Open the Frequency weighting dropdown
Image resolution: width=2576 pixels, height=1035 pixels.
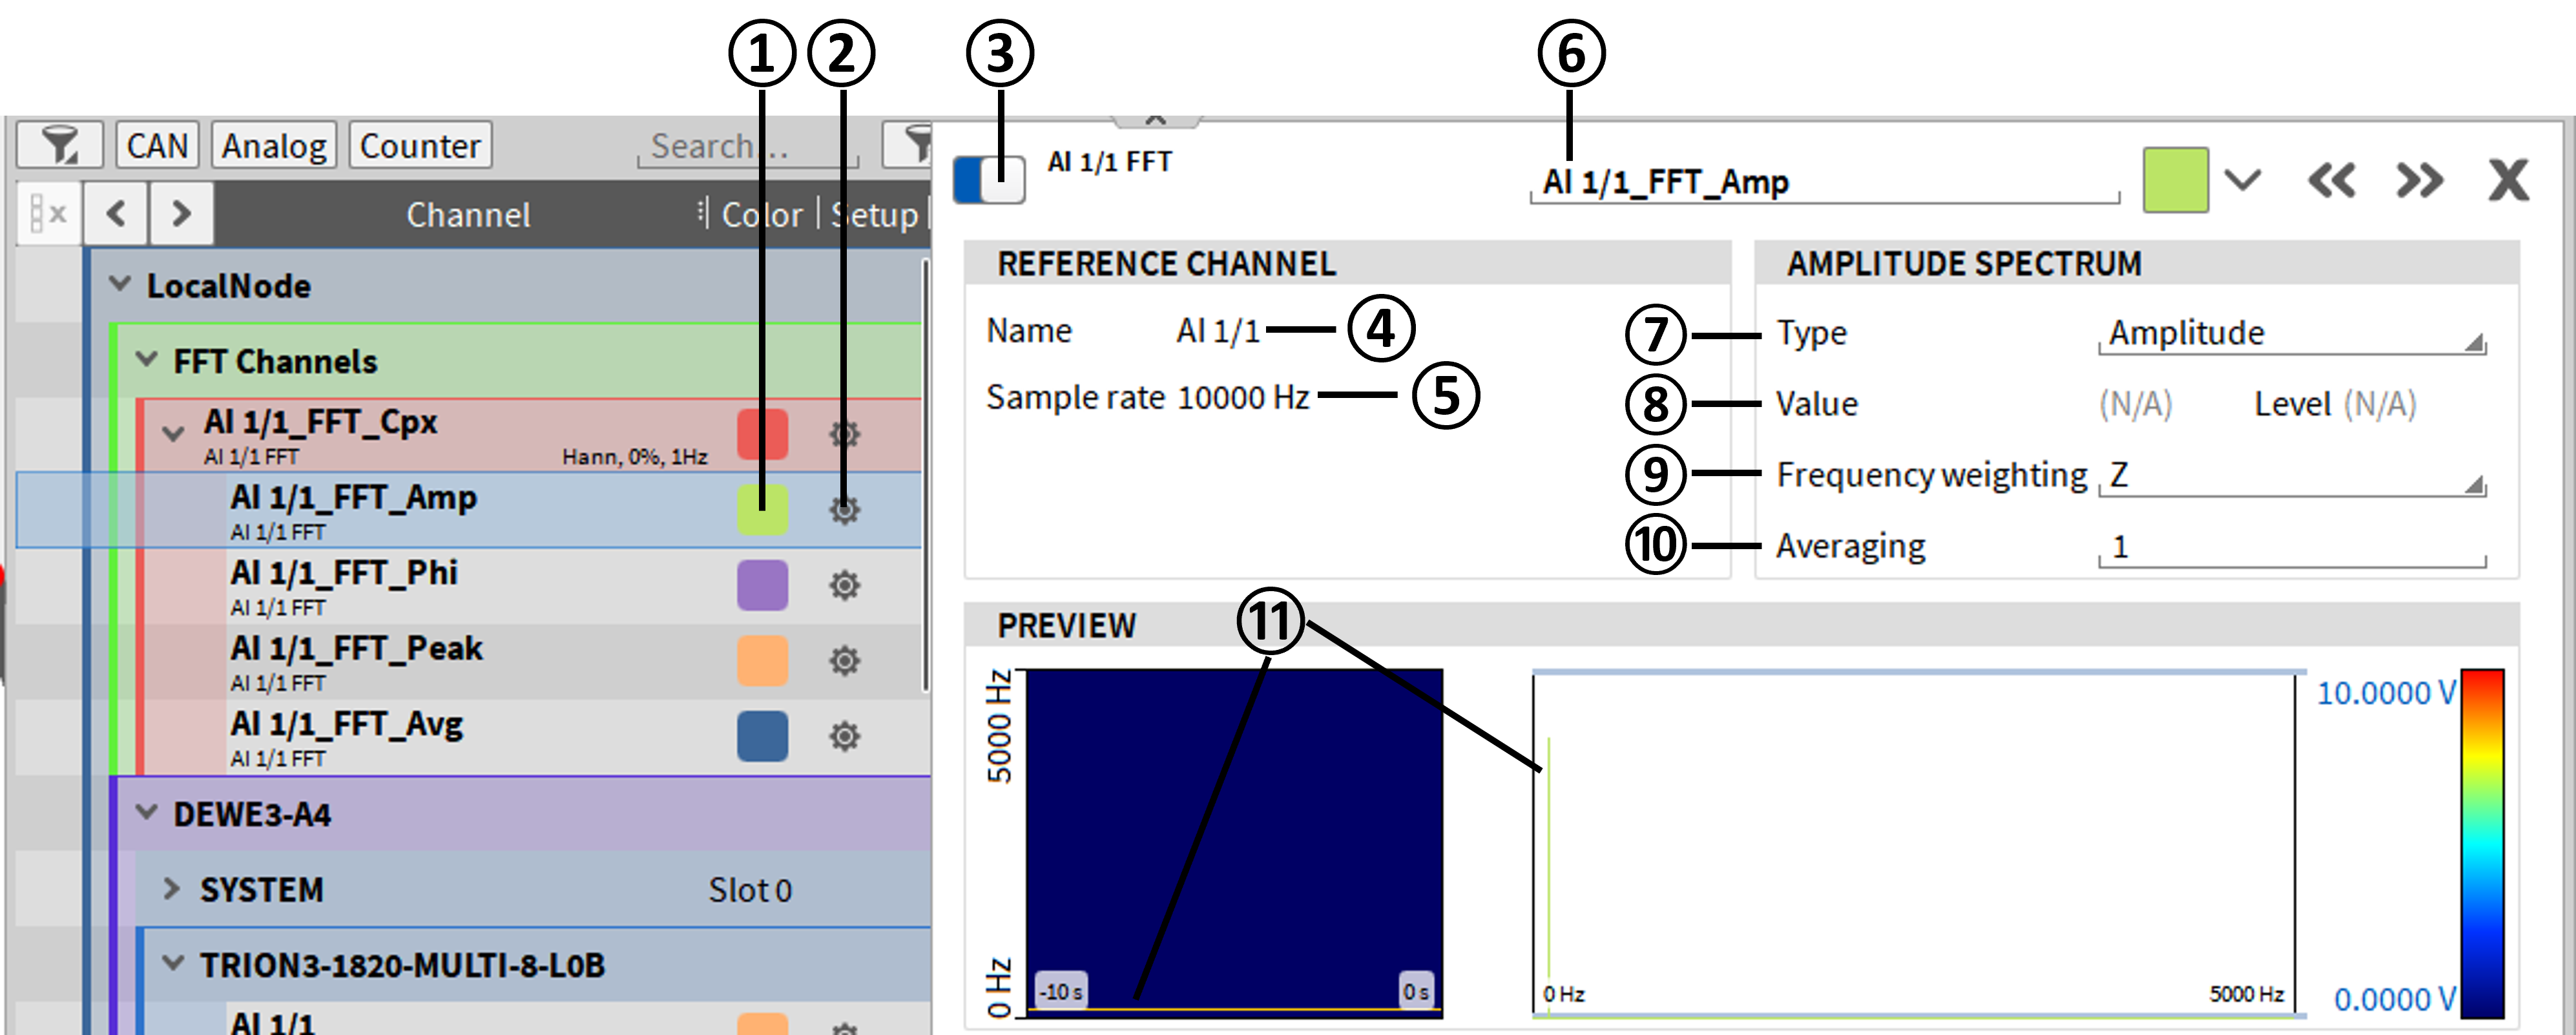(2291, 475)
